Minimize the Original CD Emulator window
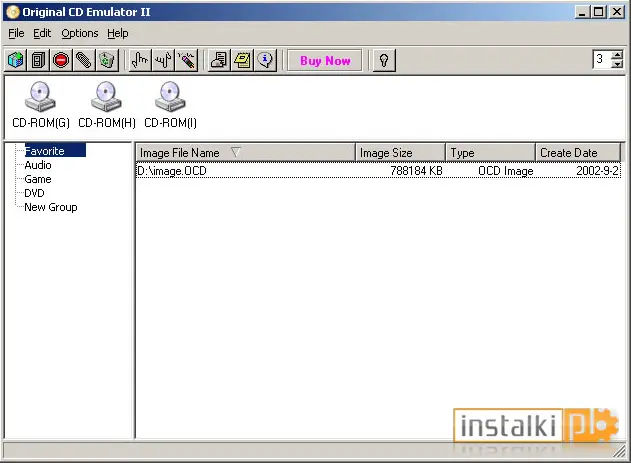631x463 pixels. point(582,12)
